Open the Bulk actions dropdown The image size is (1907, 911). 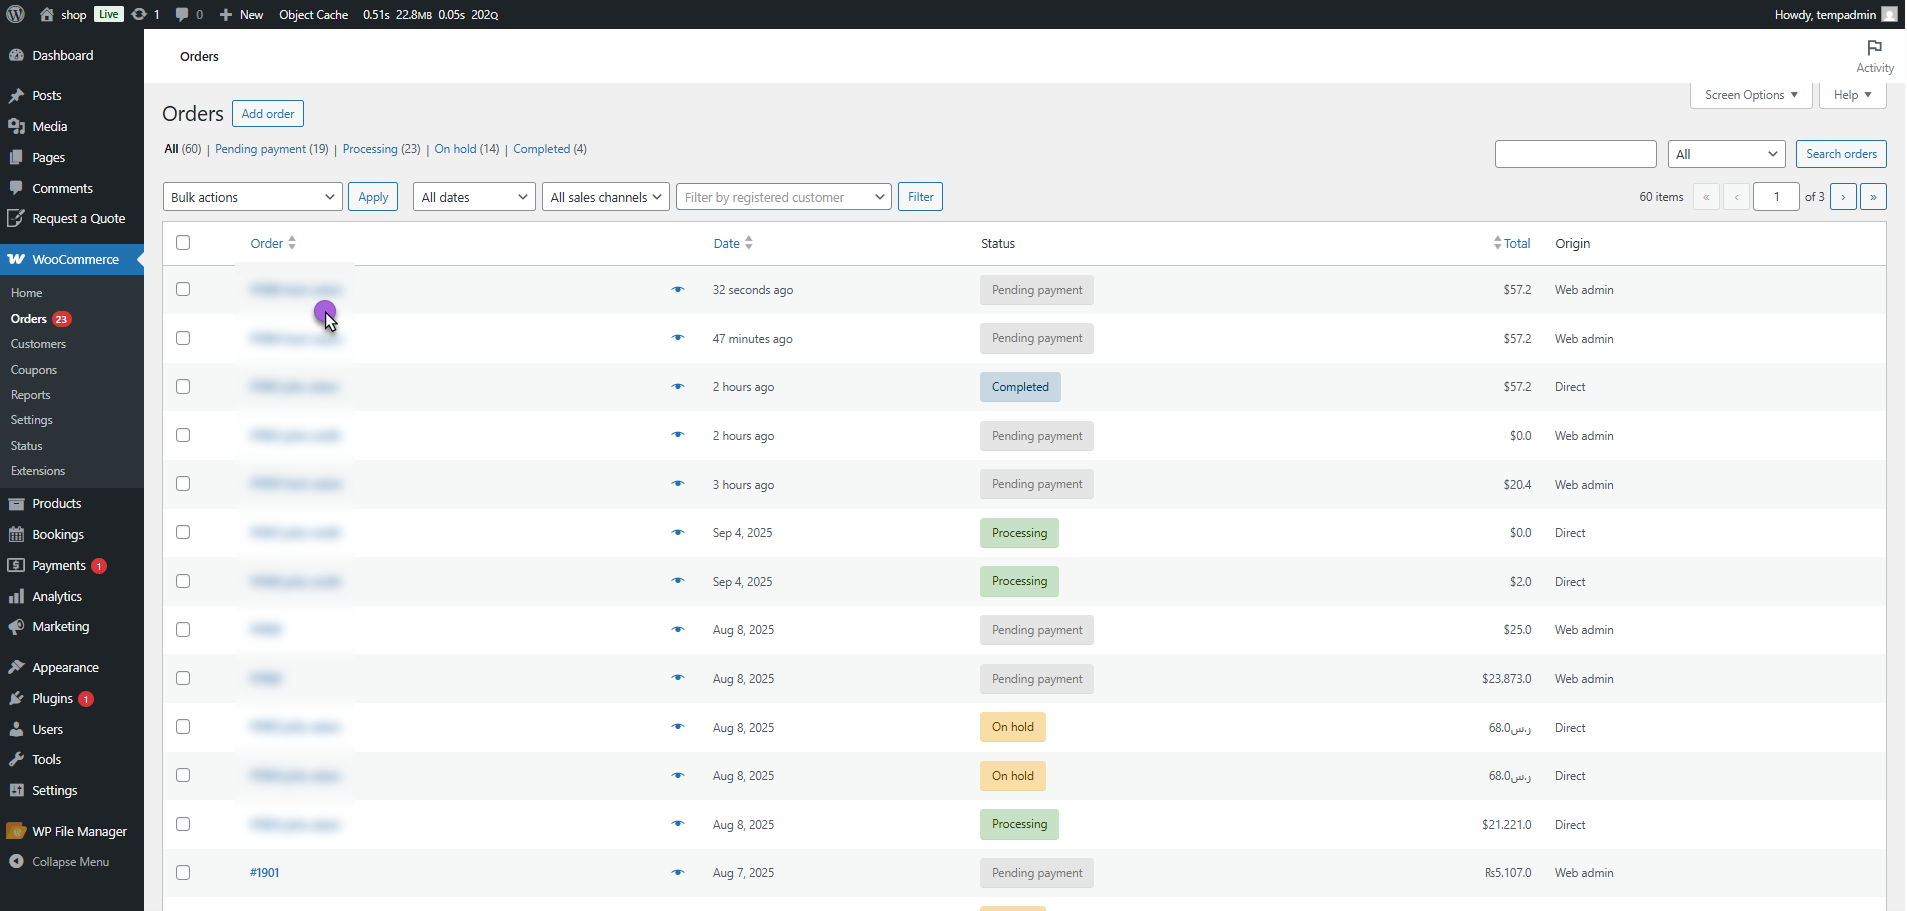[x=252, y=197]
